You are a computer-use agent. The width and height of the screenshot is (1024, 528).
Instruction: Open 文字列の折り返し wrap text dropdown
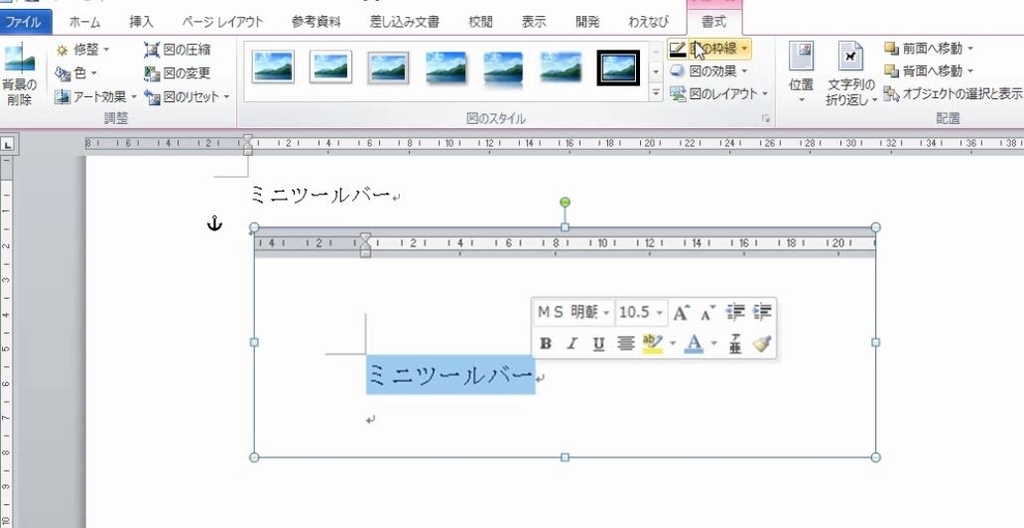coord(851,74)
